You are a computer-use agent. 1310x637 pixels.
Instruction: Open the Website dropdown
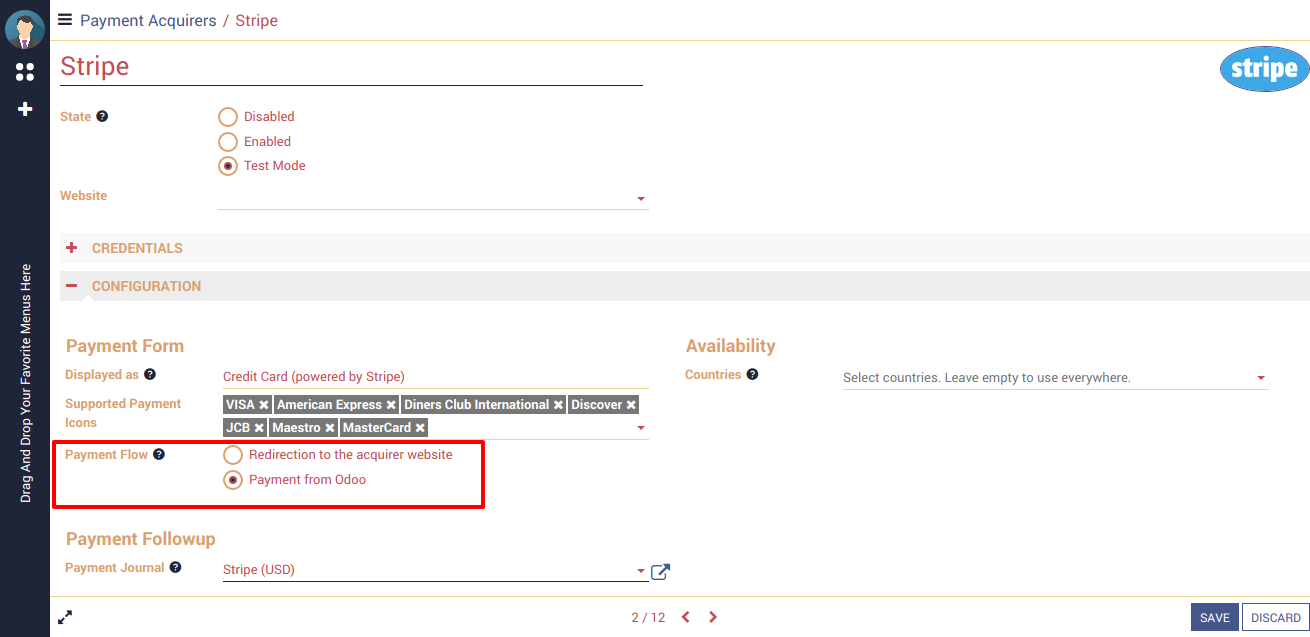(x=641, y=199)
